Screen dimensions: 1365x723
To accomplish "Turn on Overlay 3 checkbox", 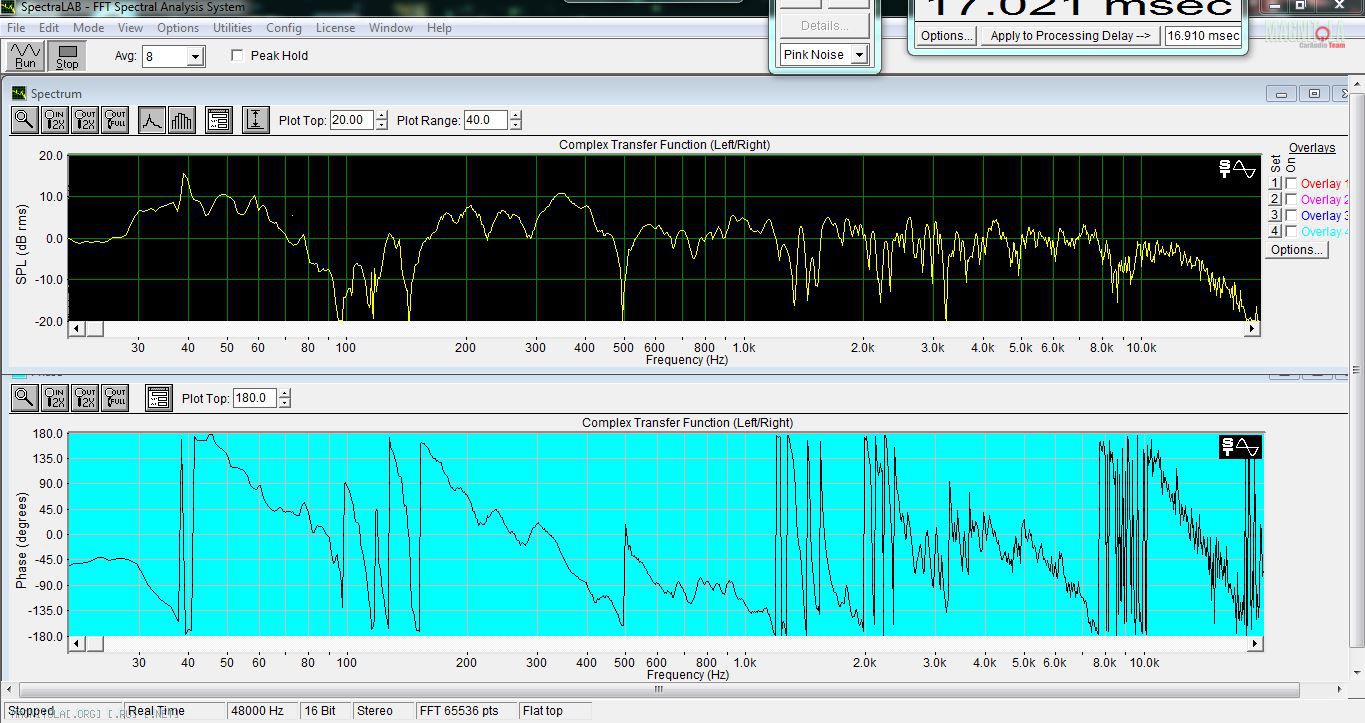I will [1292, 216].
